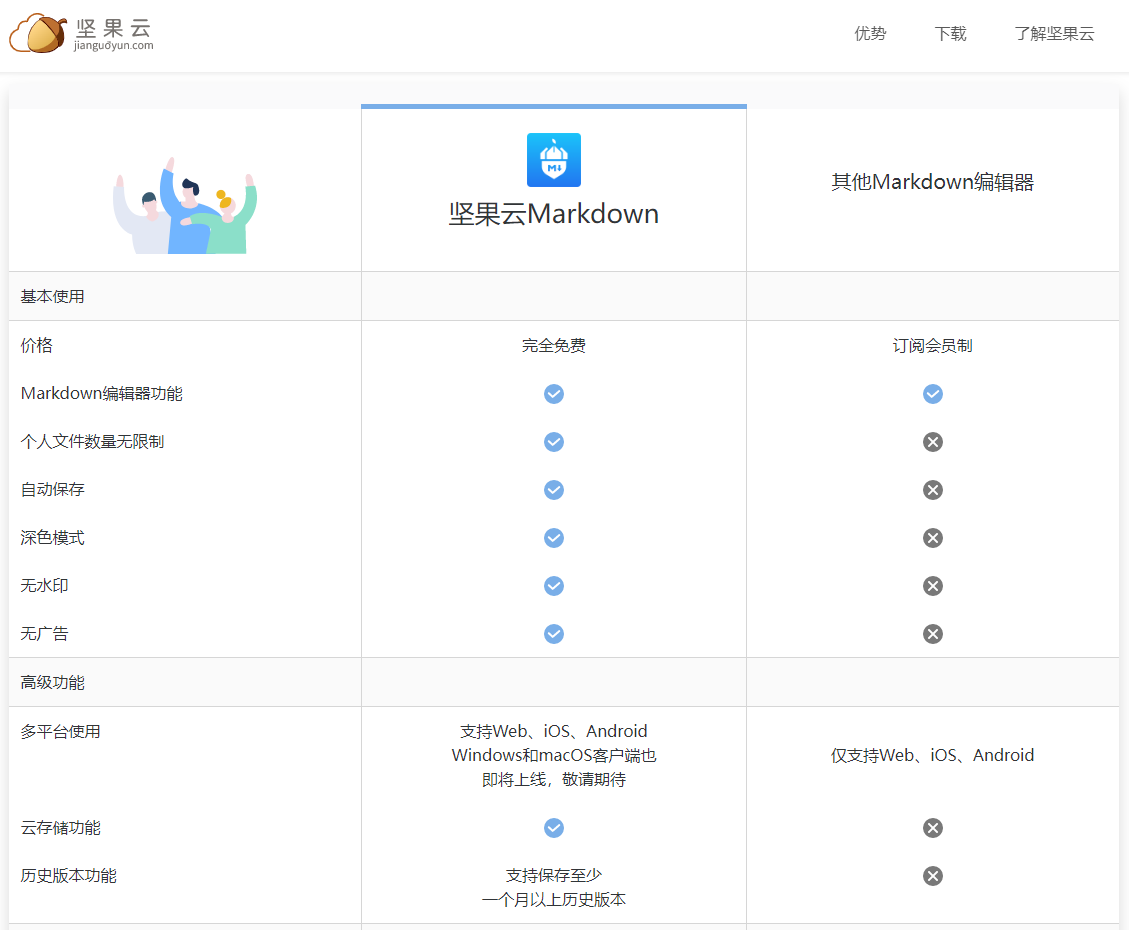The width and height of the screenshot is (1129, 930).
Task: Click the 基本使用 section header
Action: point(53,297)
